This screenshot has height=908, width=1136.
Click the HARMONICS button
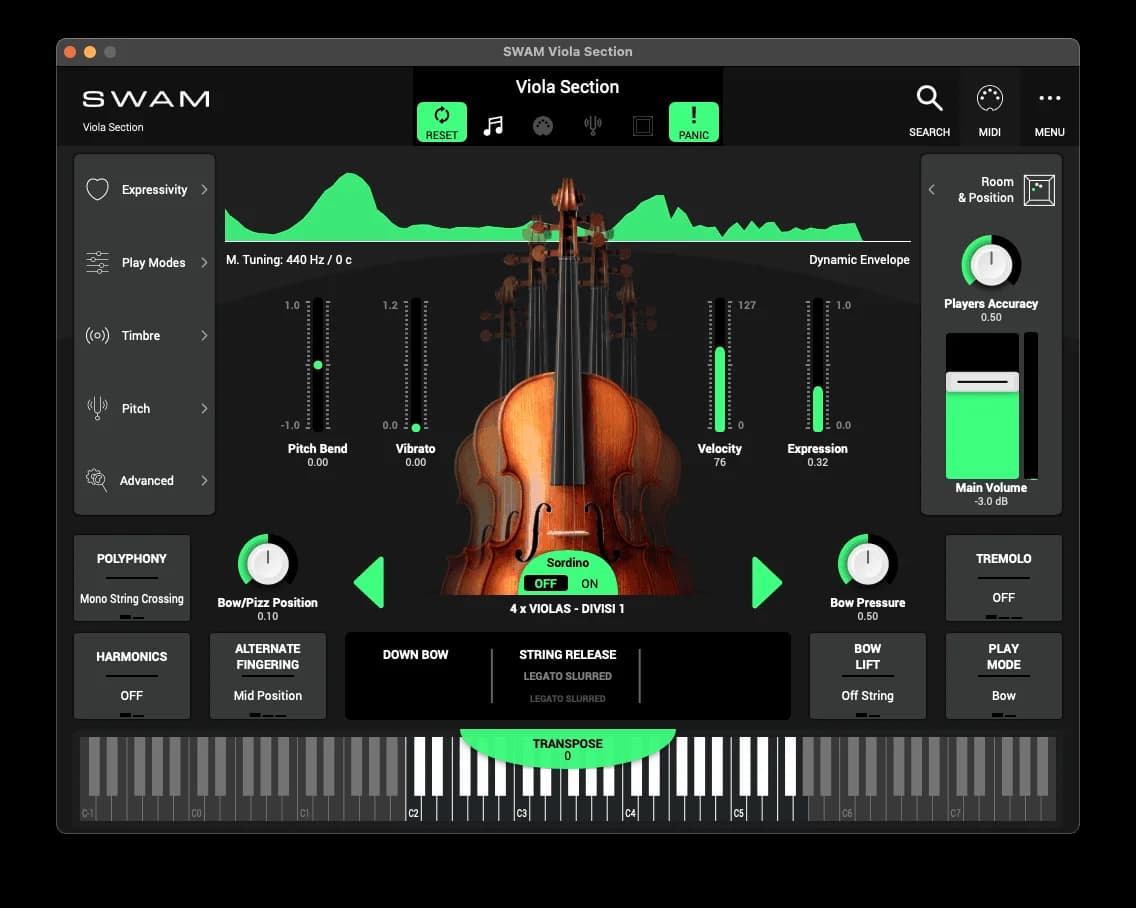(x=132, y=676)
